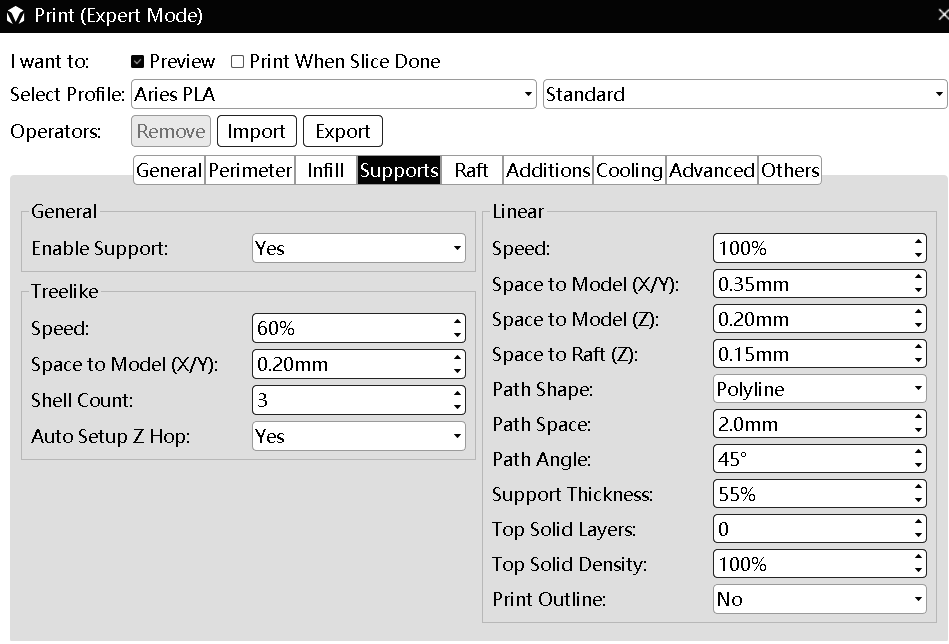
Task: Open the Cooling settings tab
Action: click(x=629, y=170)
